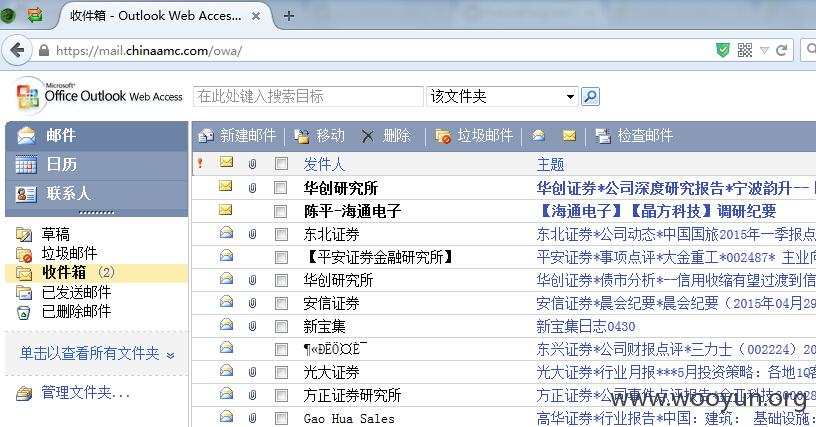The image size is (816, 427).
Task: Check the box for 方正证券研究所 message
Action: coord(281,395)
